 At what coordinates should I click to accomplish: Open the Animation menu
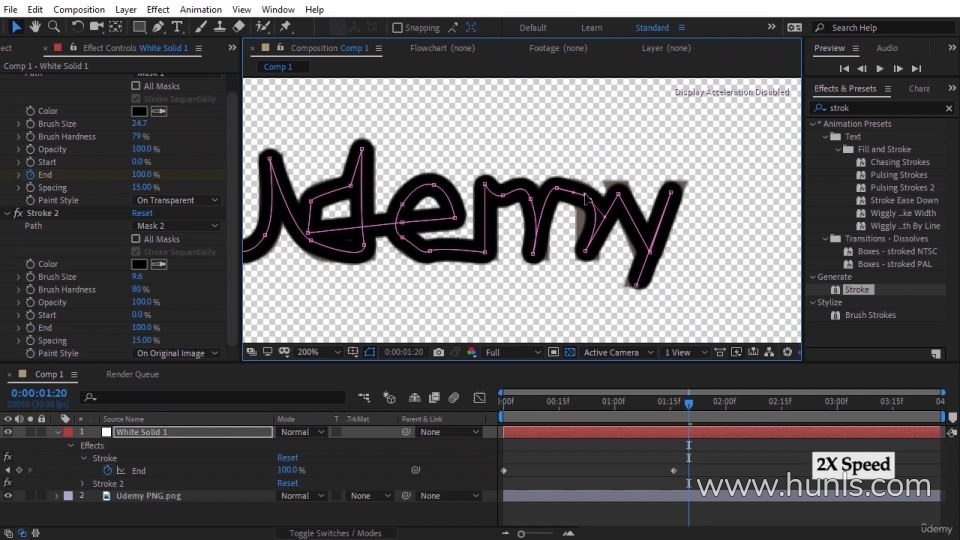point(201,9)
